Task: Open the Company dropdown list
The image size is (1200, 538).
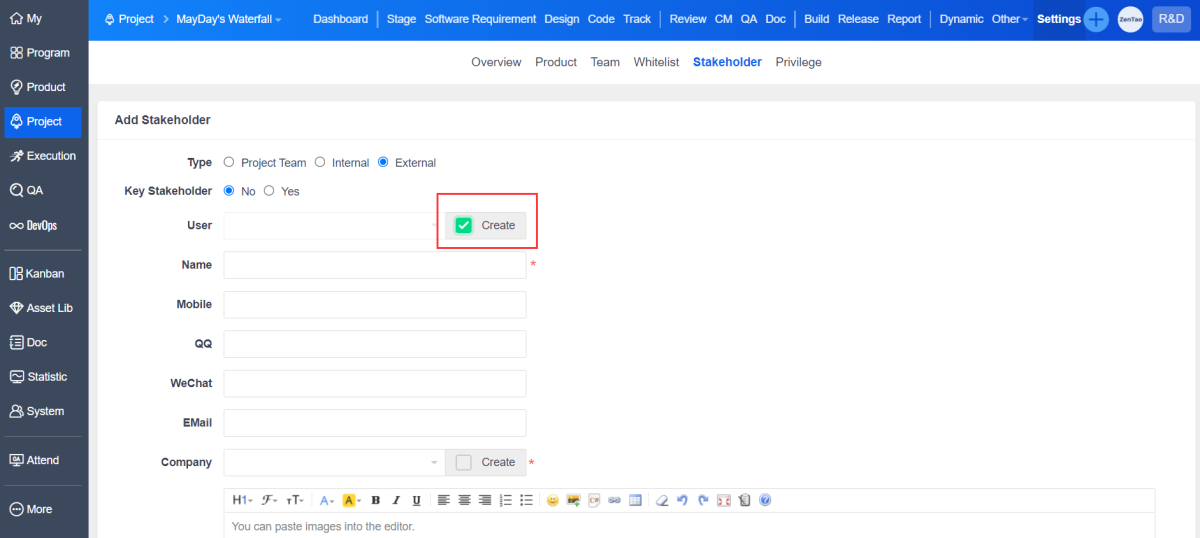Action: coord(334,462)
